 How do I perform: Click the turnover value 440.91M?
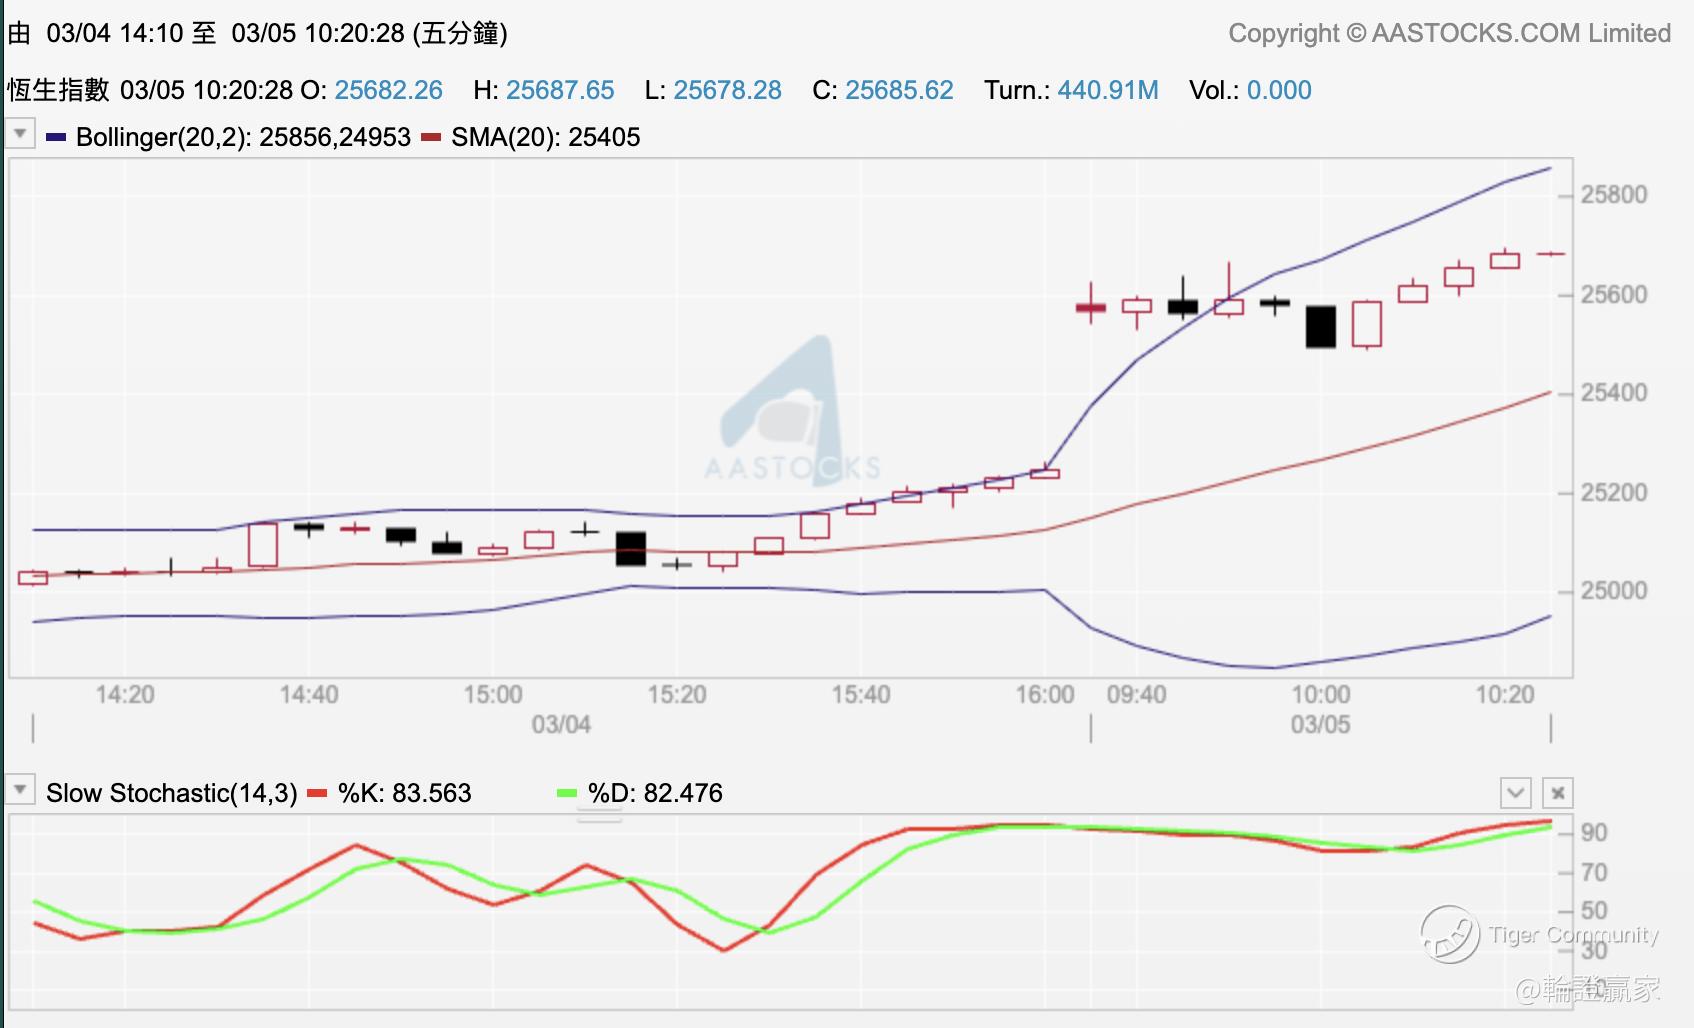pos(1108,90)
